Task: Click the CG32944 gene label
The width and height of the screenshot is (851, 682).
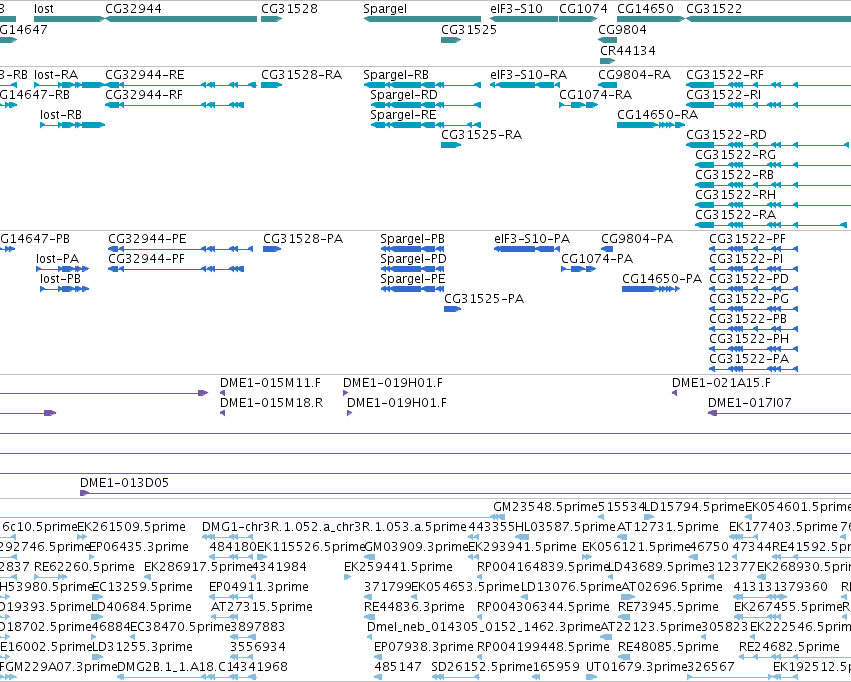Action: click(133, 9)
